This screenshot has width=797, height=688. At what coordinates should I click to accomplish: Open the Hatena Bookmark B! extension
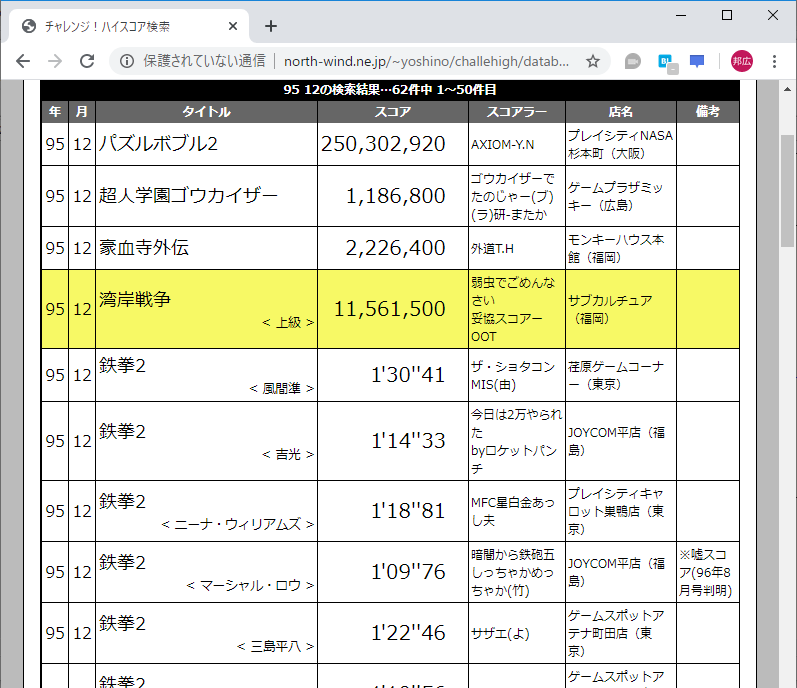(665, 62)
